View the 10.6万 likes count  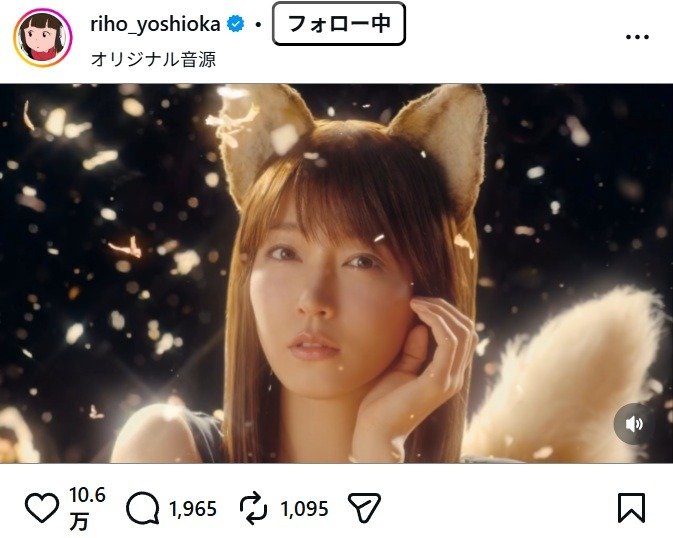(87, 508)
